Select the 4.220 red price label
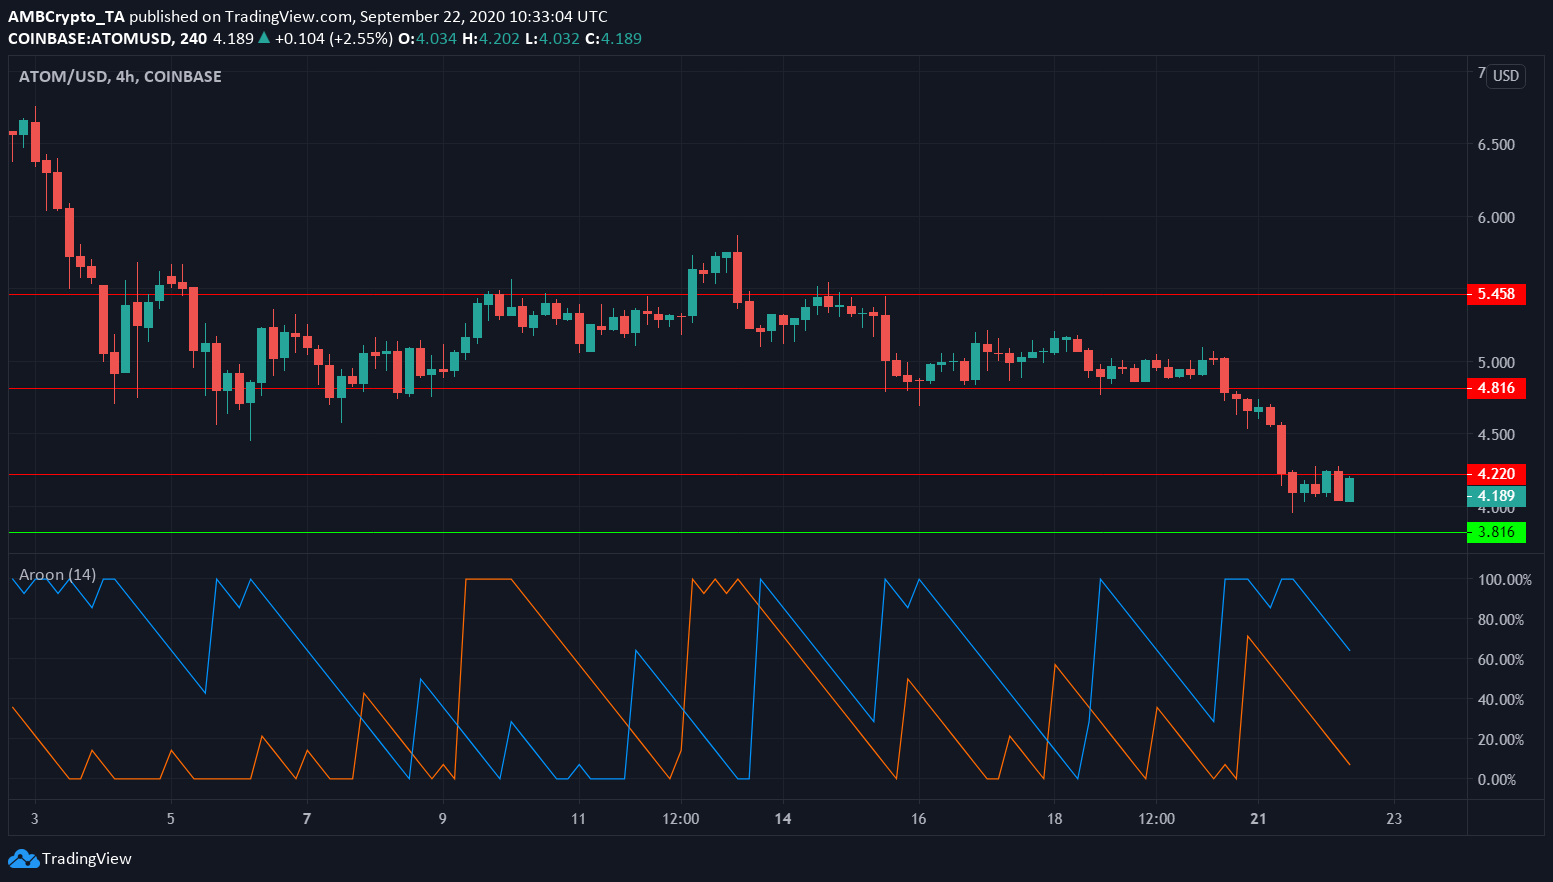The image size is (1553, 882). tap(1496, 474)
